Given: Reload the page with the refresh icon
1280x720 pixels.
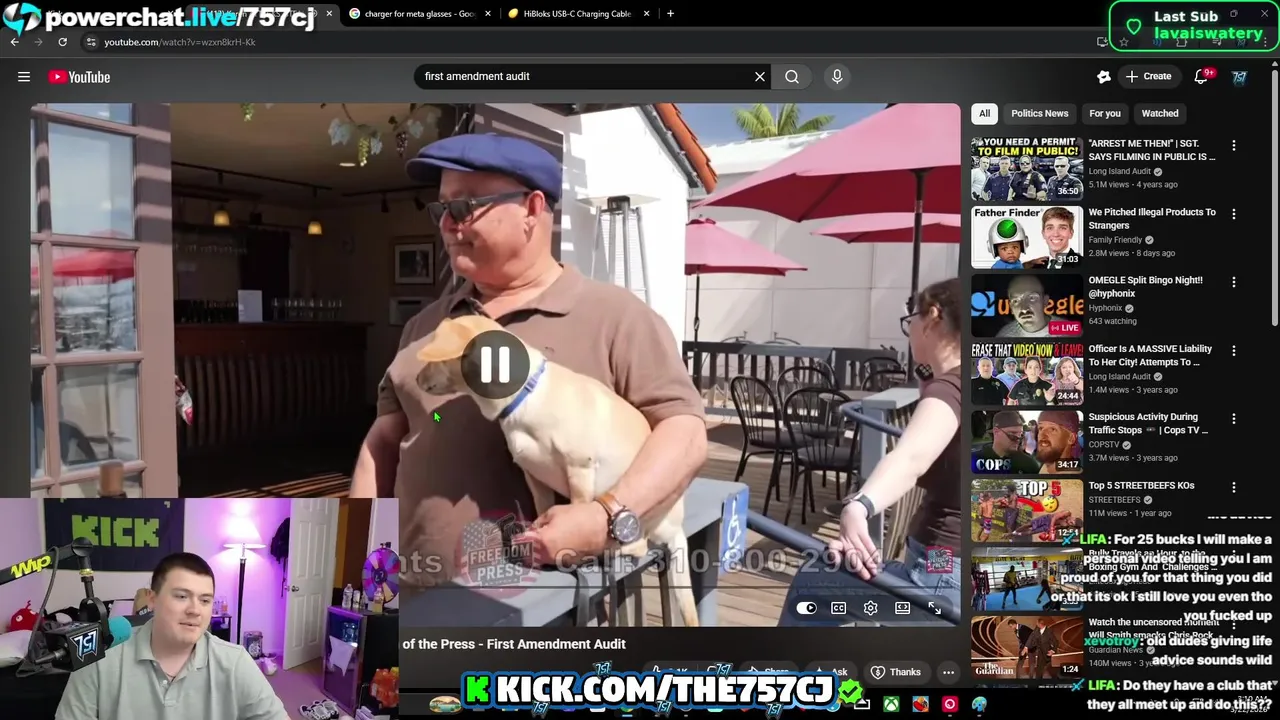Looking at the screenshot, I should click(x=62, y=42).
